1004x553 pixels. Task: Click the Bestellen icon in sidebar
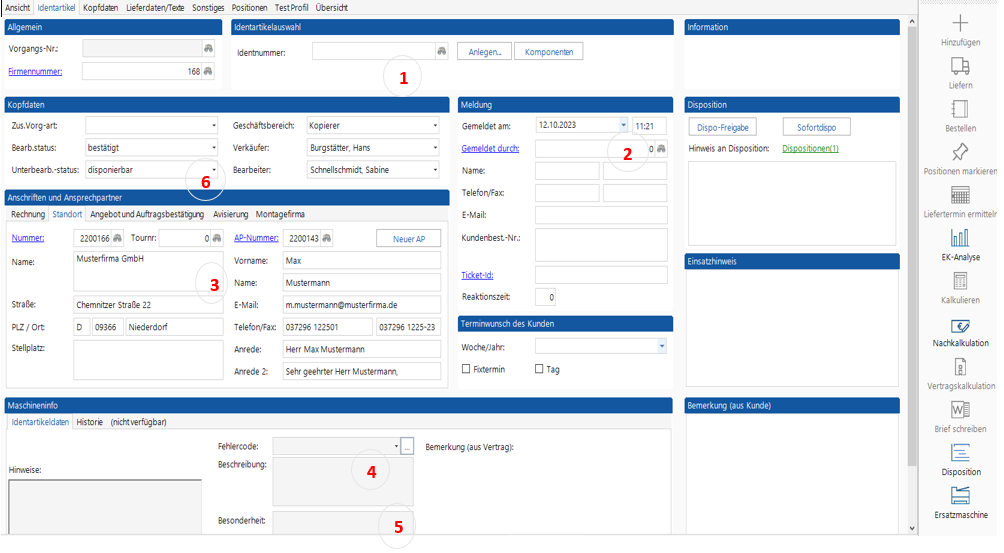point(960,109)
